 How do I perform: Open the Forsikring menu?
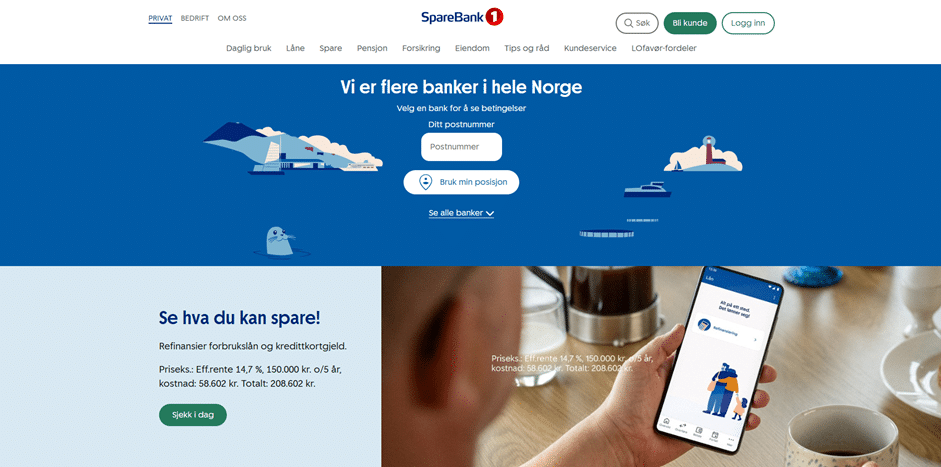(421, 49)
